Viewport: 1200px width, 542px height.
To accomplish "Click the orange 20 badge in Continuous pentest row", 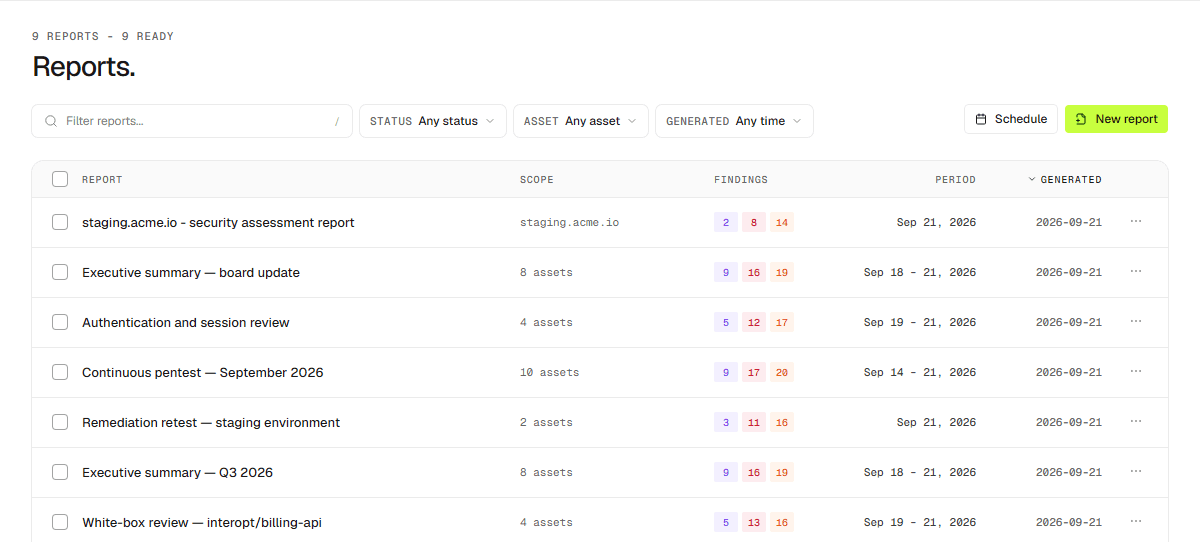I will [782, 372].
